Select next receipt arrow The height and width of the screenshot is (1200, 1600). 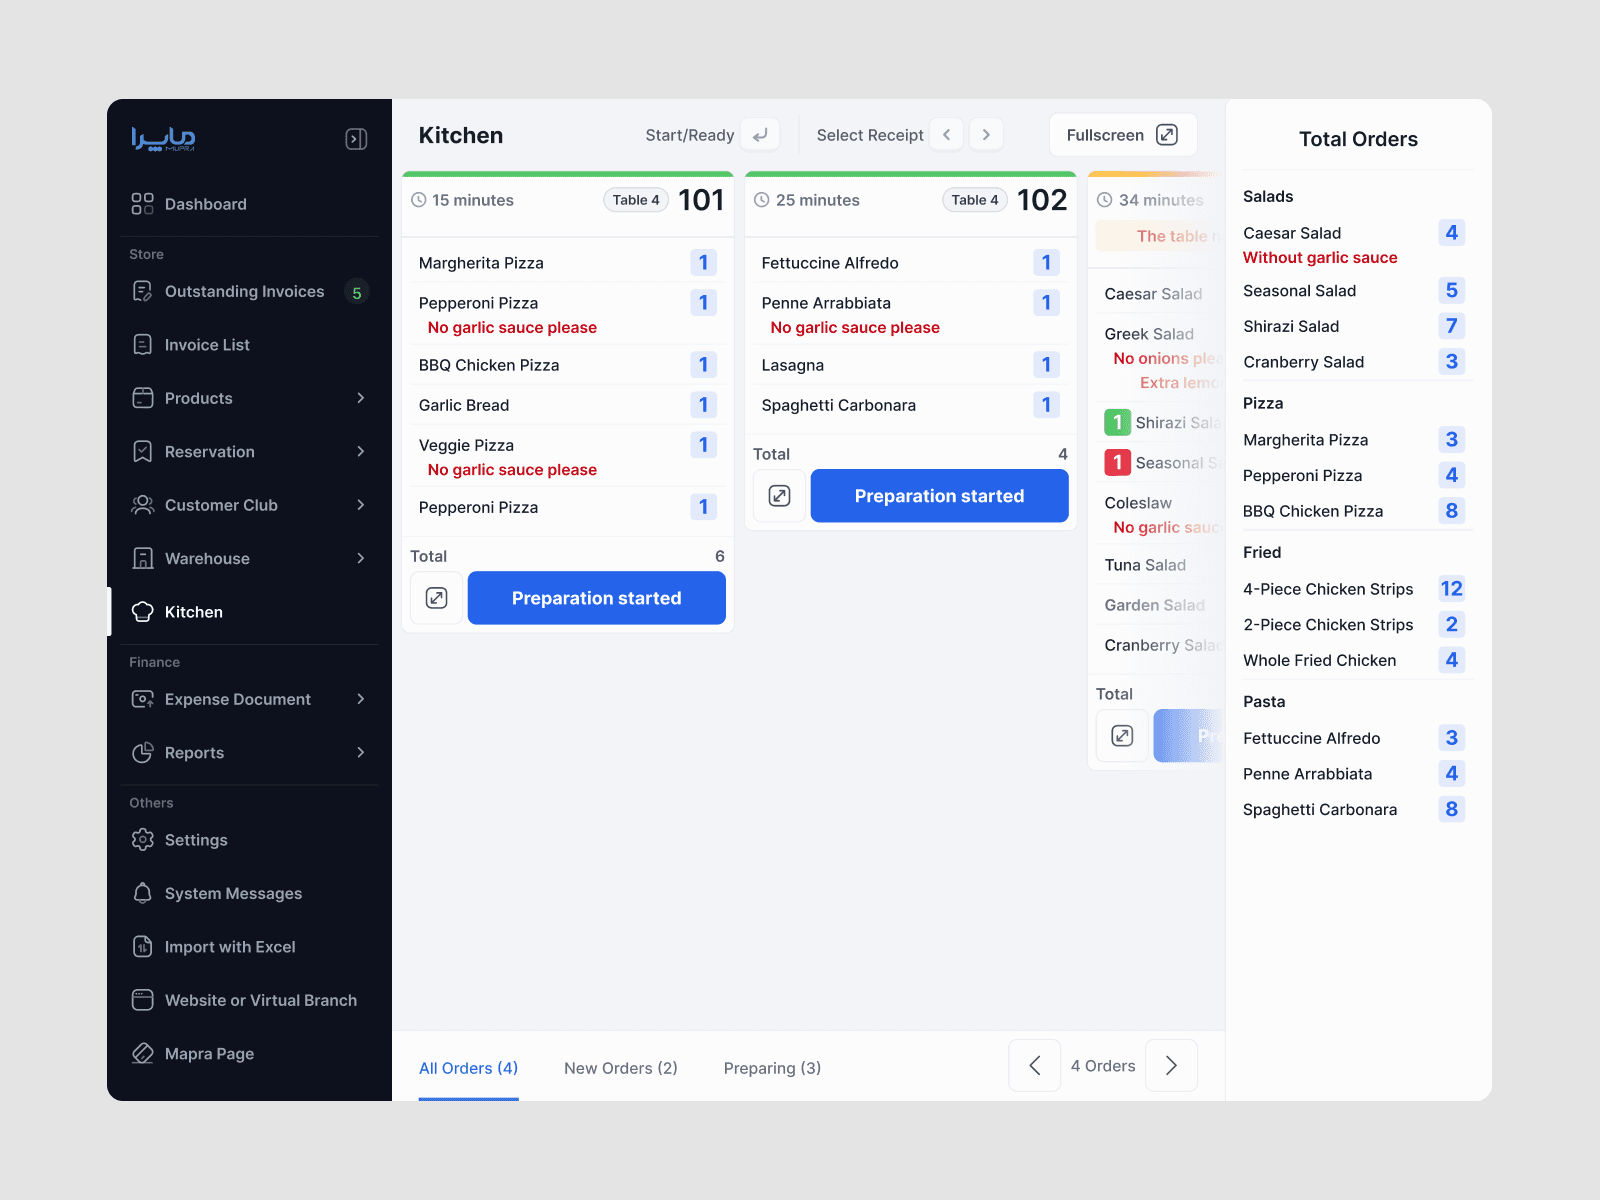pyautogui.click(x=986, y=134)
